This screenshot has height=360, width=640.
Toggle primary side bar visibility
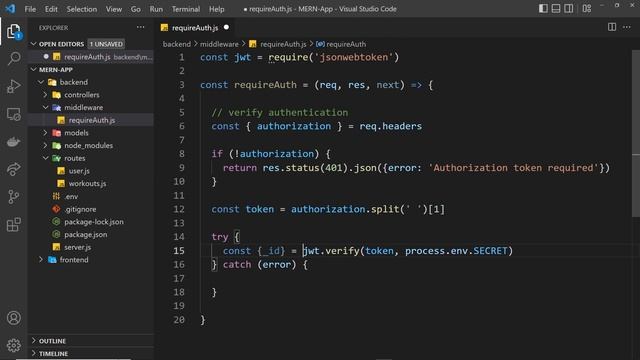(543, 9)
